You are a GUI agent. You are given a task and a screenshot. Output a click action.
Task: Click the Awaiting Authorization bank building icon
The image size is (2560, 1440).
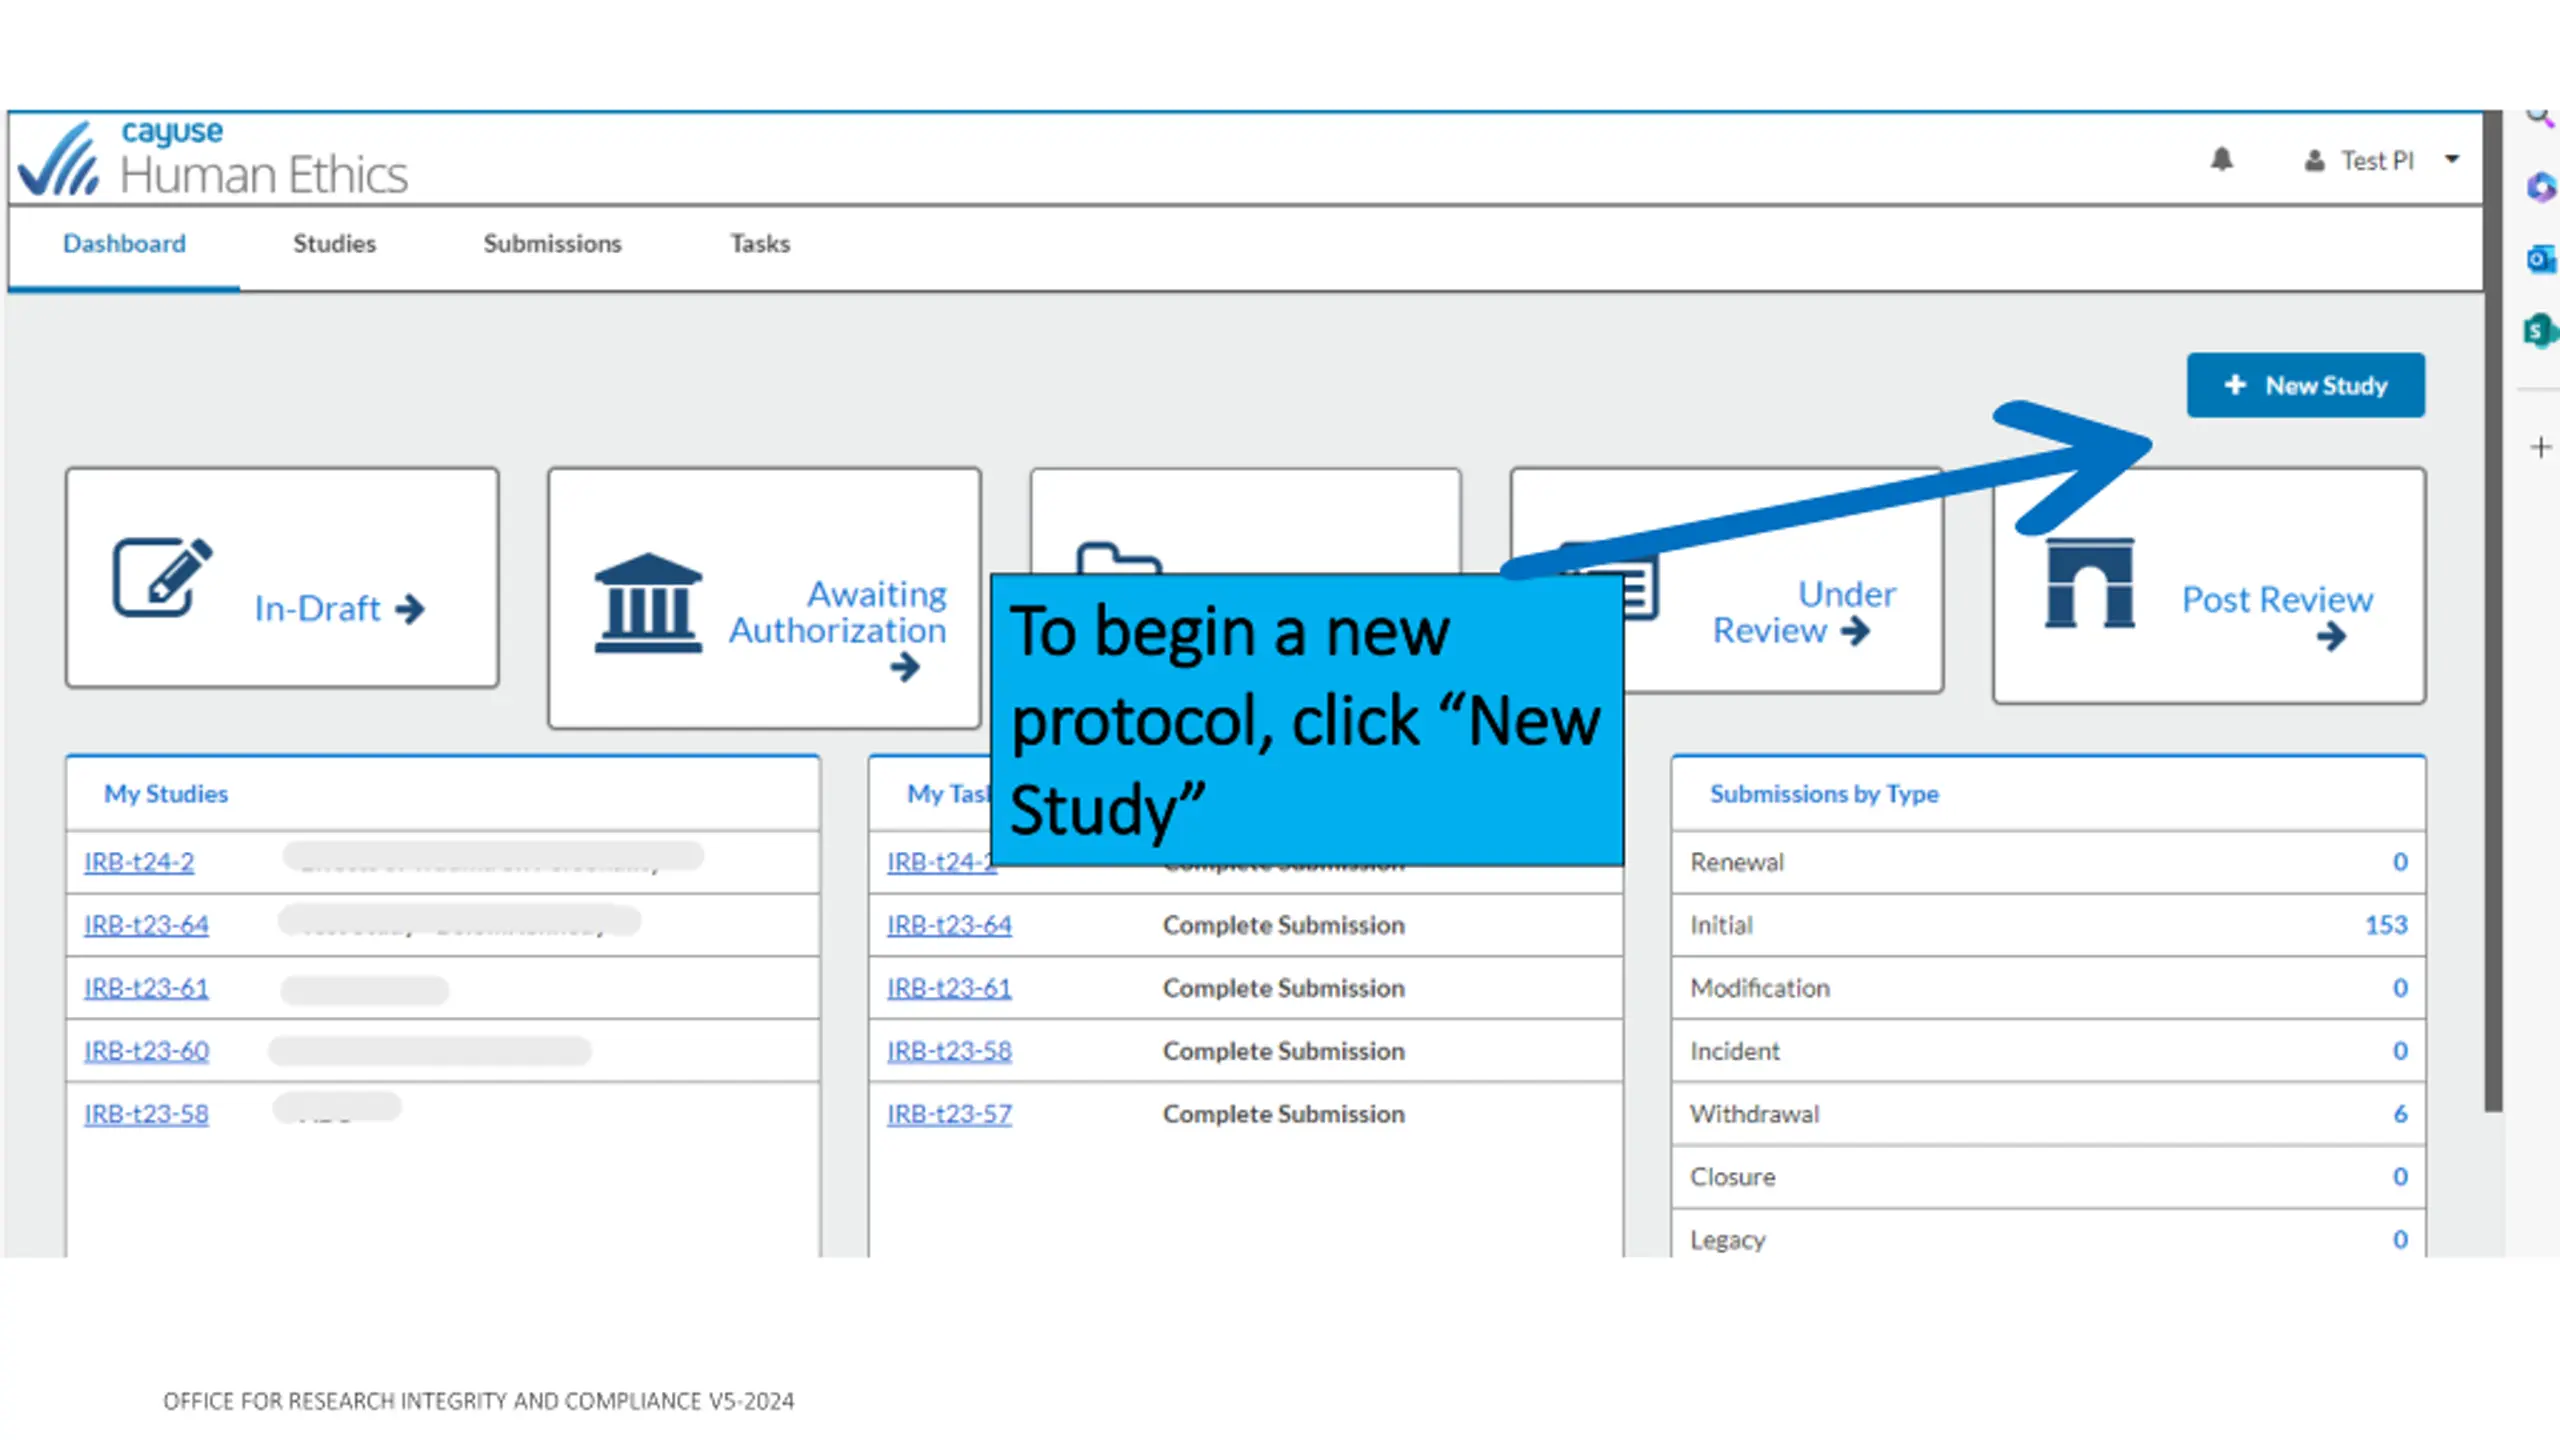(648, 603)
